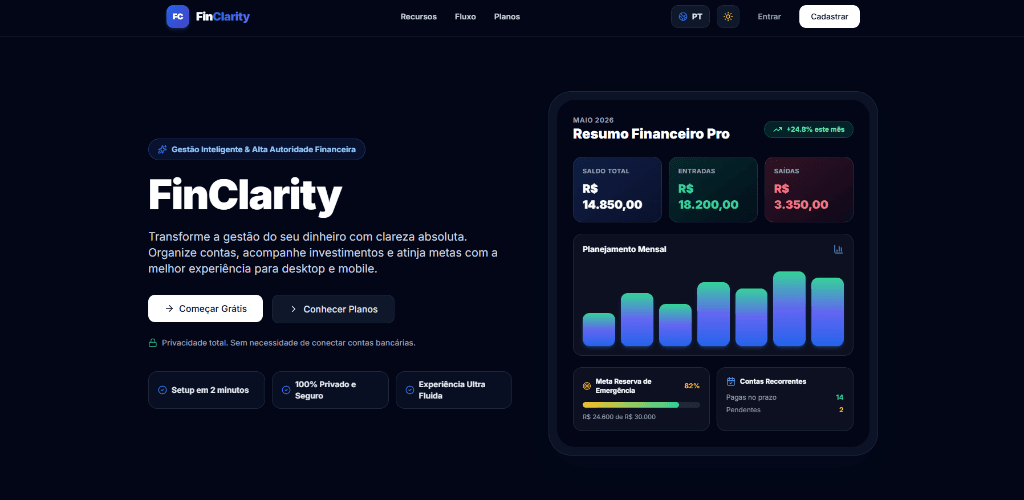Open the Planos menu item
This screenshot has height=500, width=1024.
point(507,17)
